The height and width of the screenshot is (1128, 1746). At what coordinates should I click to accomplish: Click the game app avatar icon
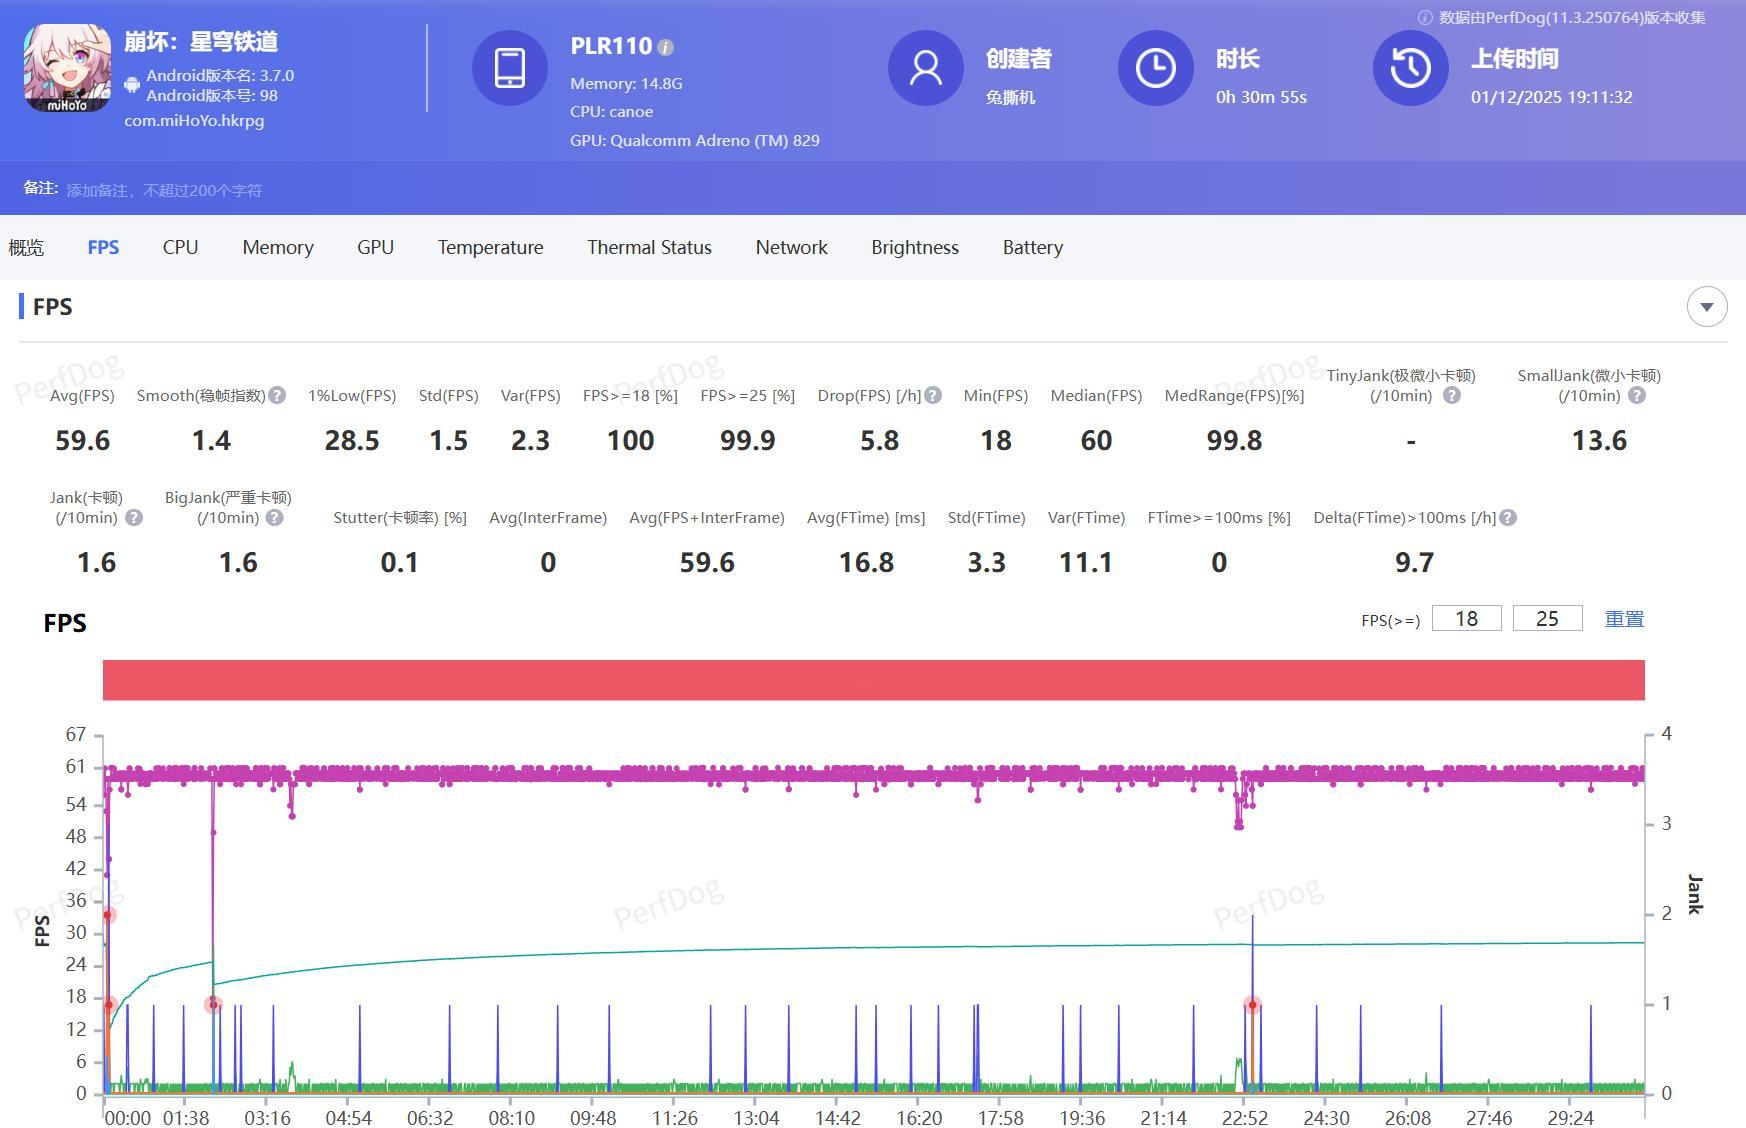(67, 68)
